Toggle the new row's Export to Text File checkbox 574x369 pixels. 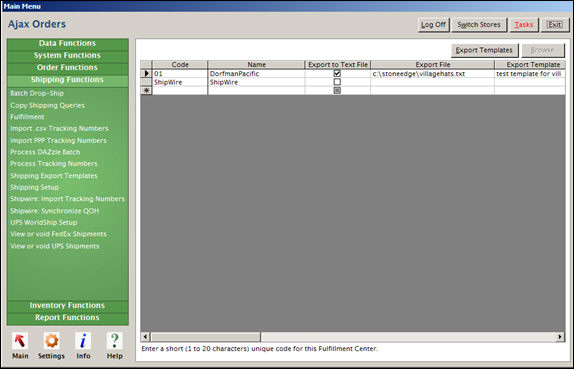point(337,90)
